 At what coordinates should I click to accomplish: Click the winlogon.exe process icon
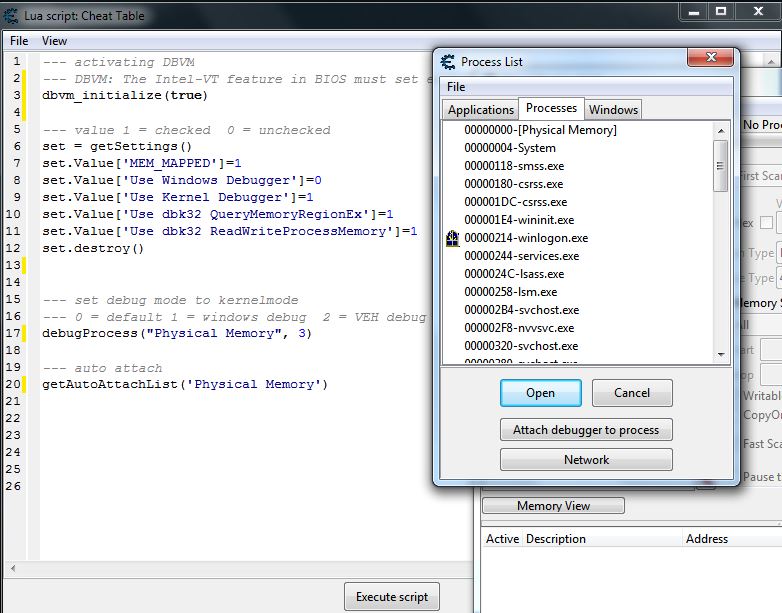tap(453, 238)
